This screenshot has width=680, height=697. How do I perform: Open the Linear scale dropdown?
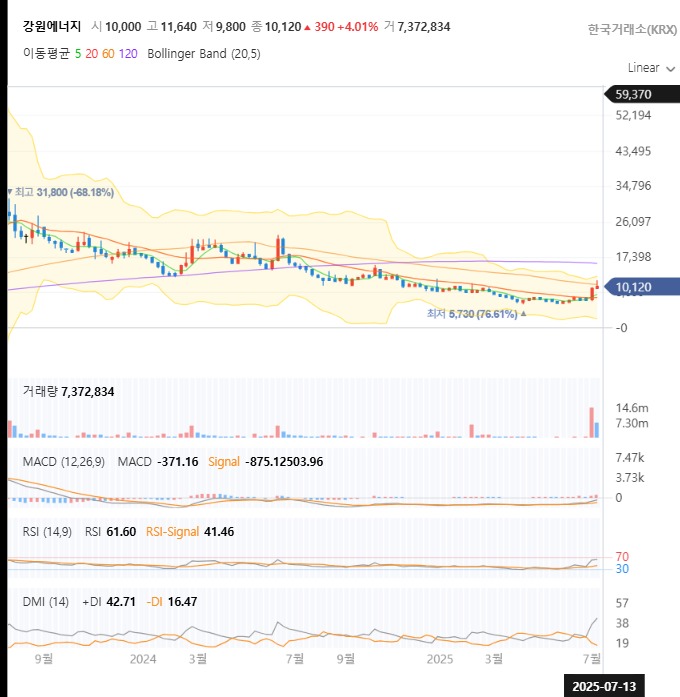point(651,68)
